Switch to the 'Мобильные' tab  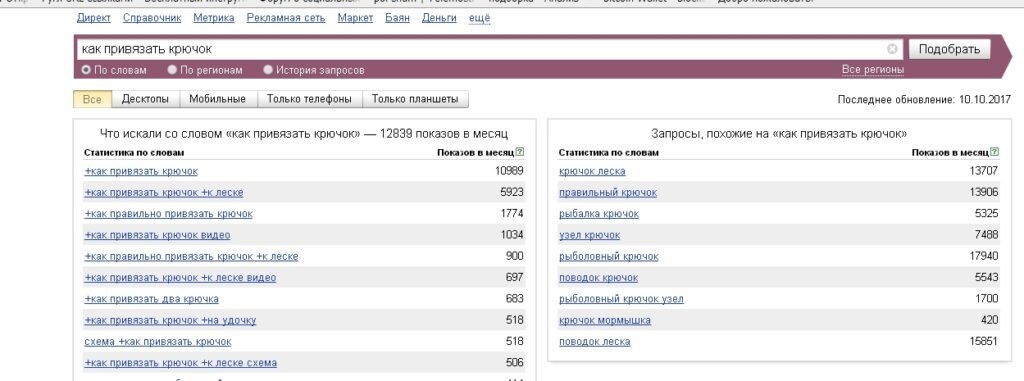click(217, 99)
